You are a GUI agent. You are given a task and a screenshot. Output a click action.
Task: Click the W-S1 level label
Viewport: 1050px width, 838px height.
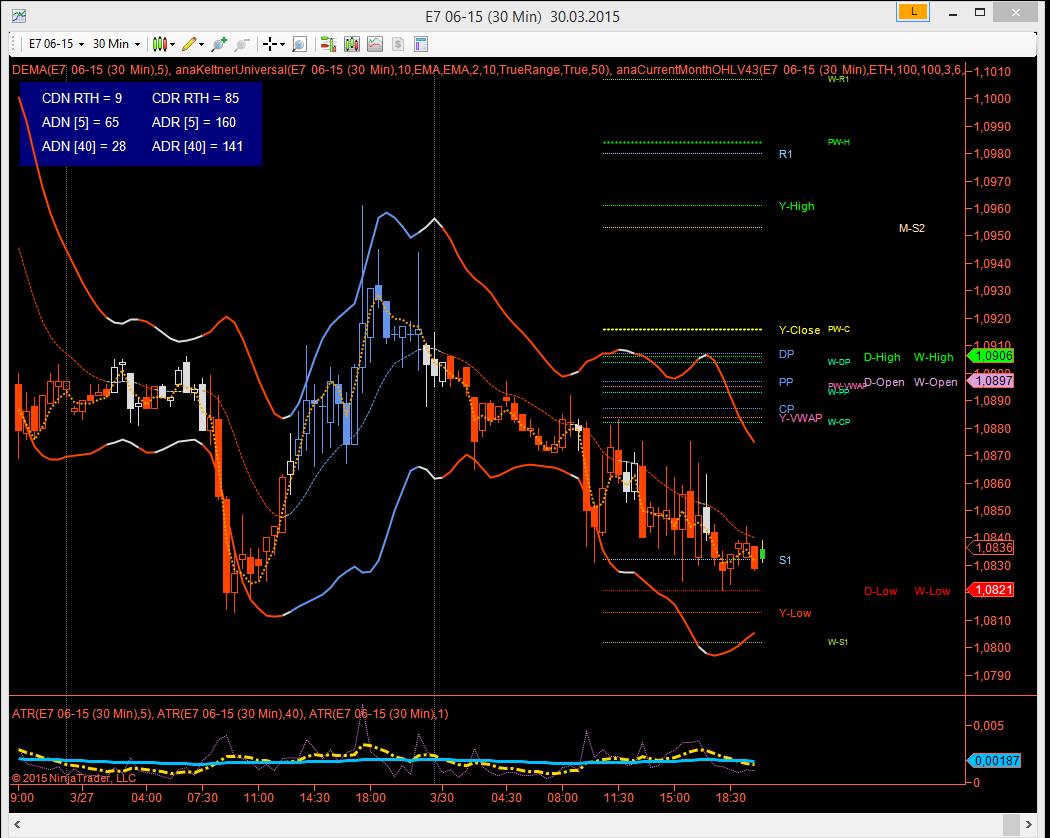click(838, 642)
